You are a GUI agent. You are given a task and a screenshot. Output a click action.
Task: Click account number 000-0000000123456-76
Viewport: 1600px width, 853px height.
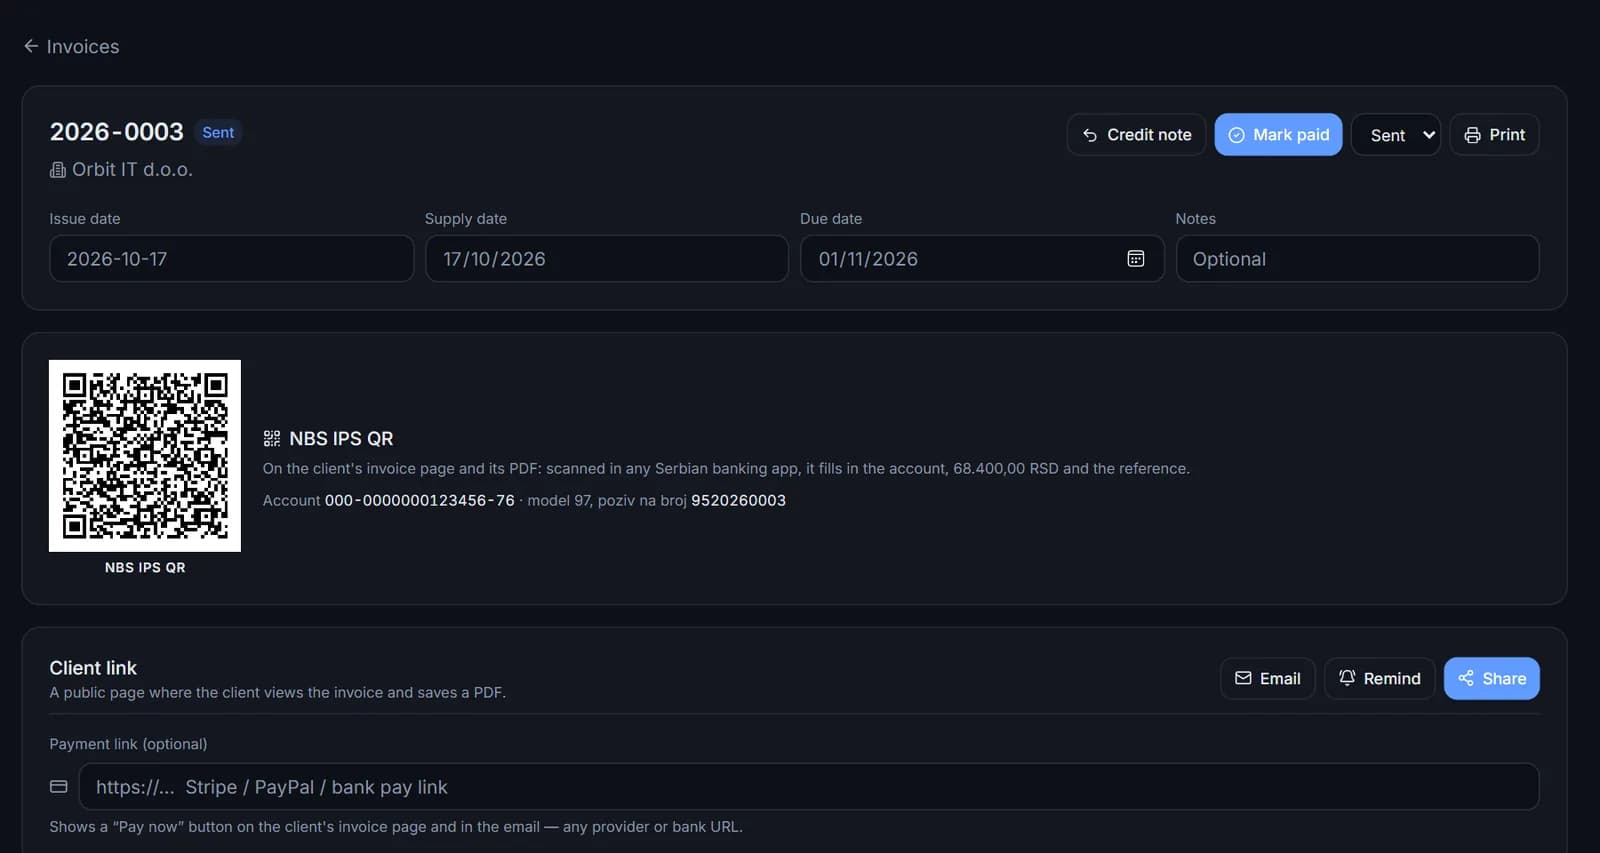[x=420, y=500]
